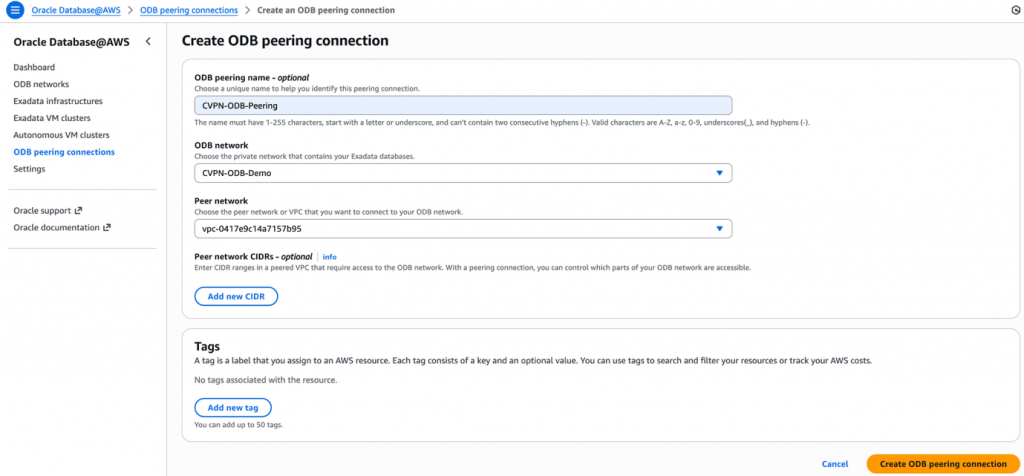Open Oracle support external link
The width and height of the screenshot is (1024, 476).
tap(48, 210)
